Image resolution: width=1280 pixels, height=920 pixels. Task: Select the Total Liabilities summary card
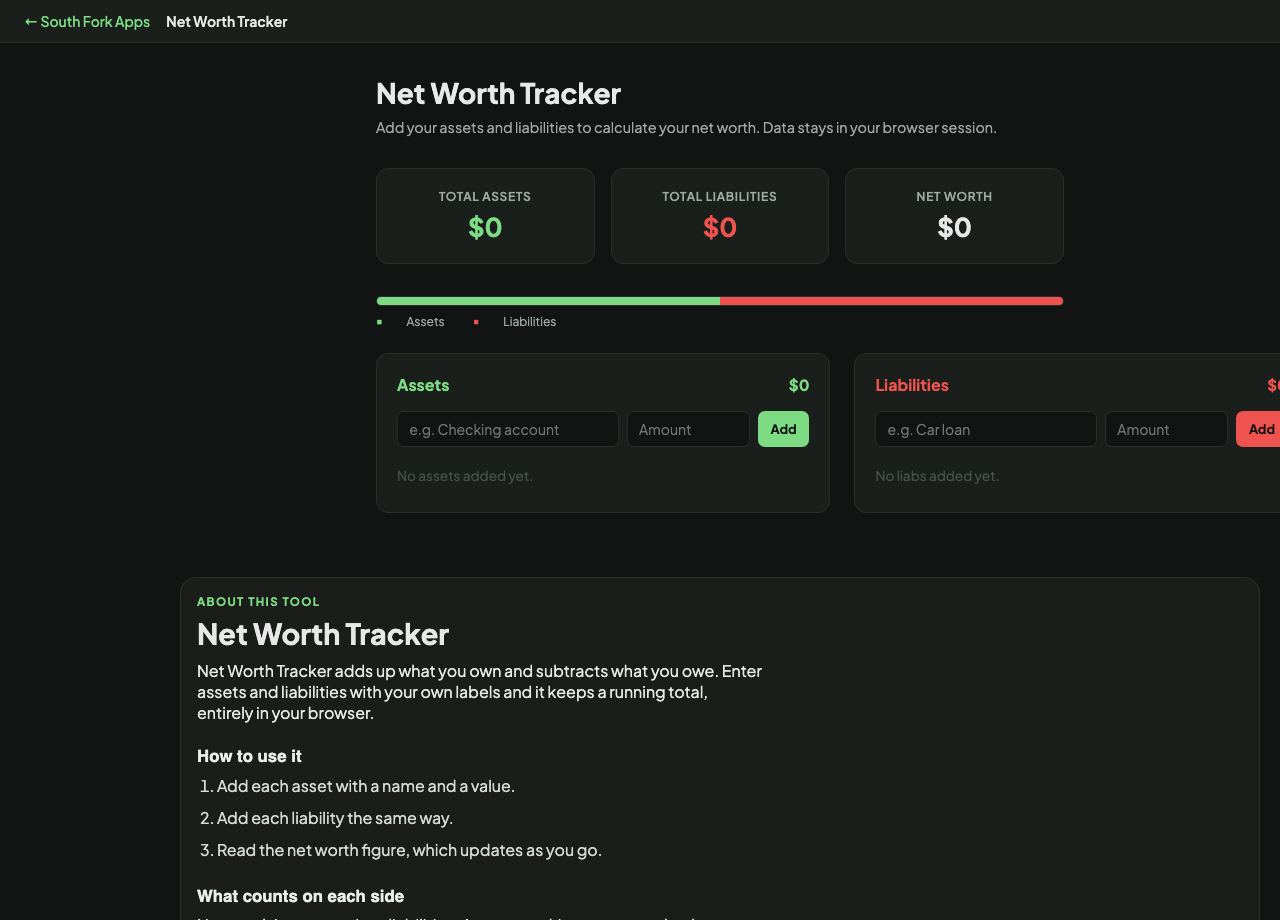[720, 216]
